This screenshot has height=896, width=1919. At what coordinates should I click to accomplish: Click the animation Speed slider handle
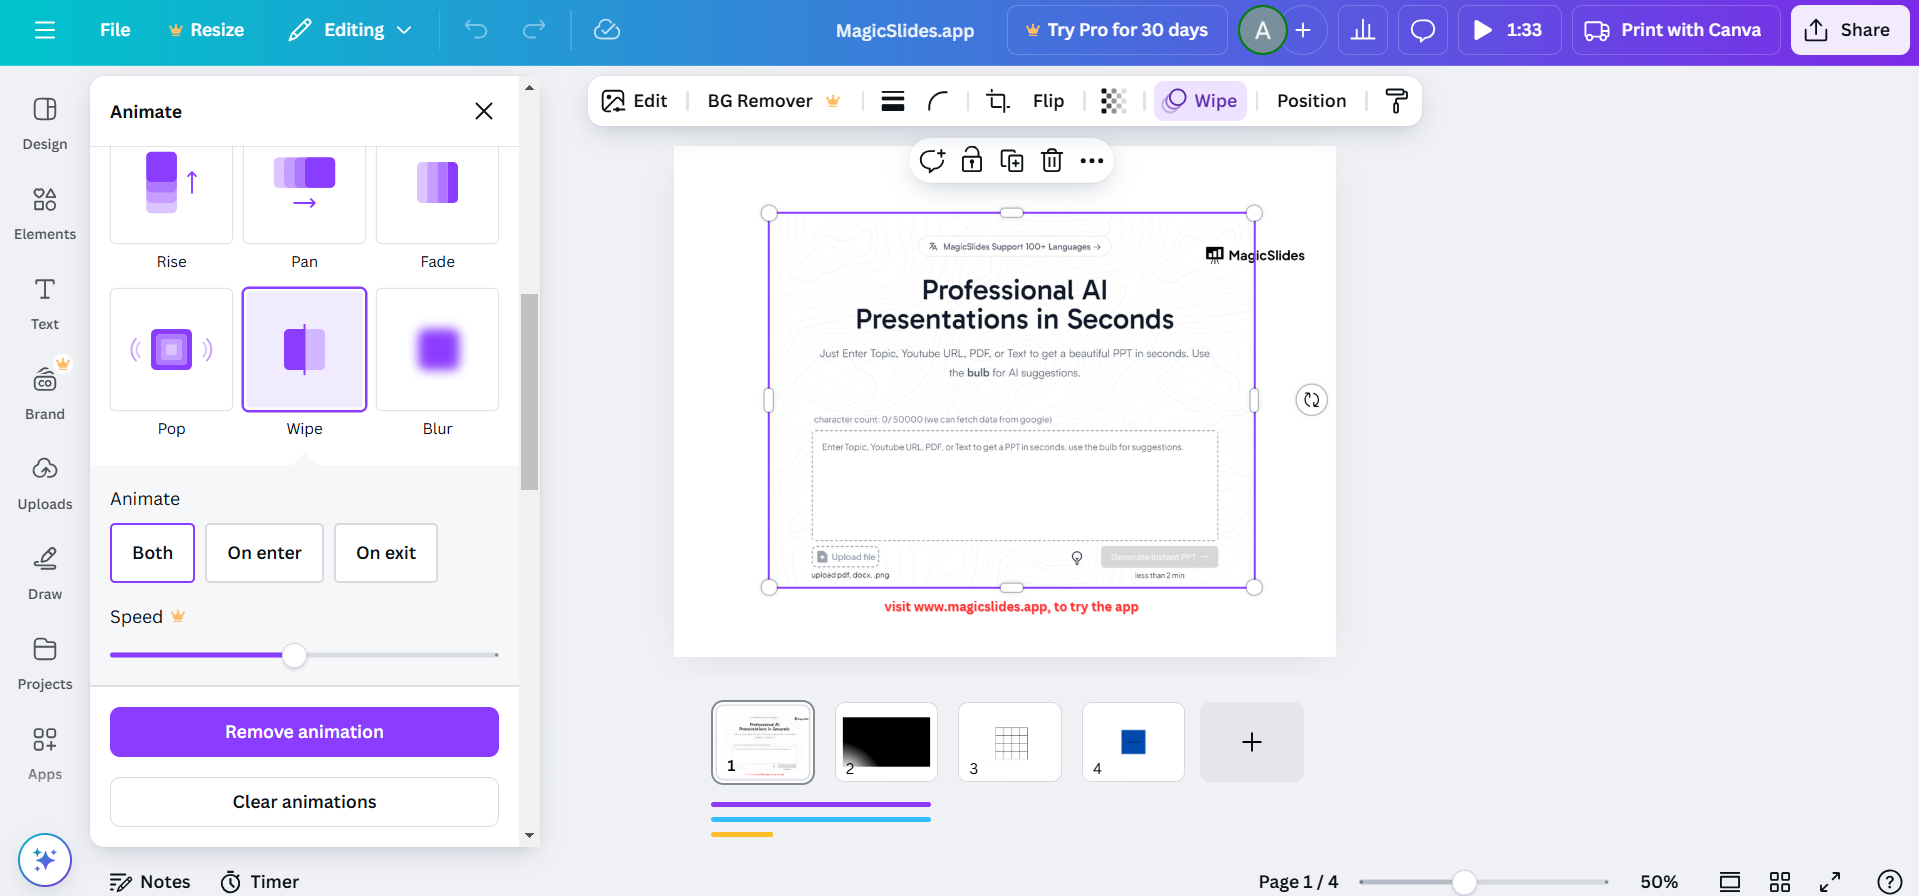click(x=294, y=656)
